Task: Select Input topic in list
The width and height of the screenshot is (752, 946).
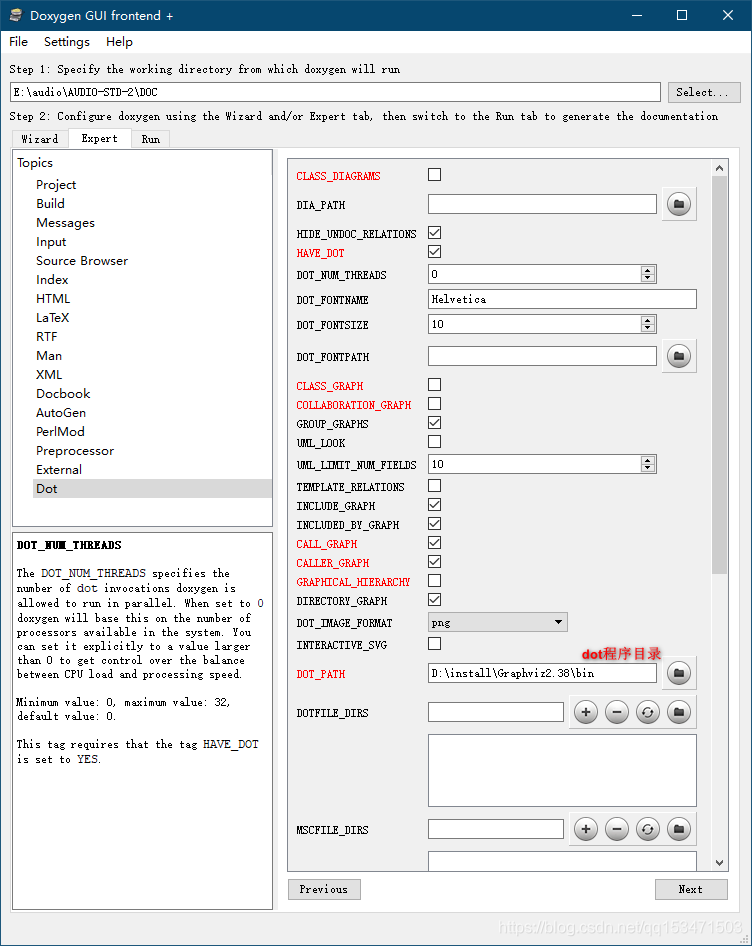Action: click(51, 241)
